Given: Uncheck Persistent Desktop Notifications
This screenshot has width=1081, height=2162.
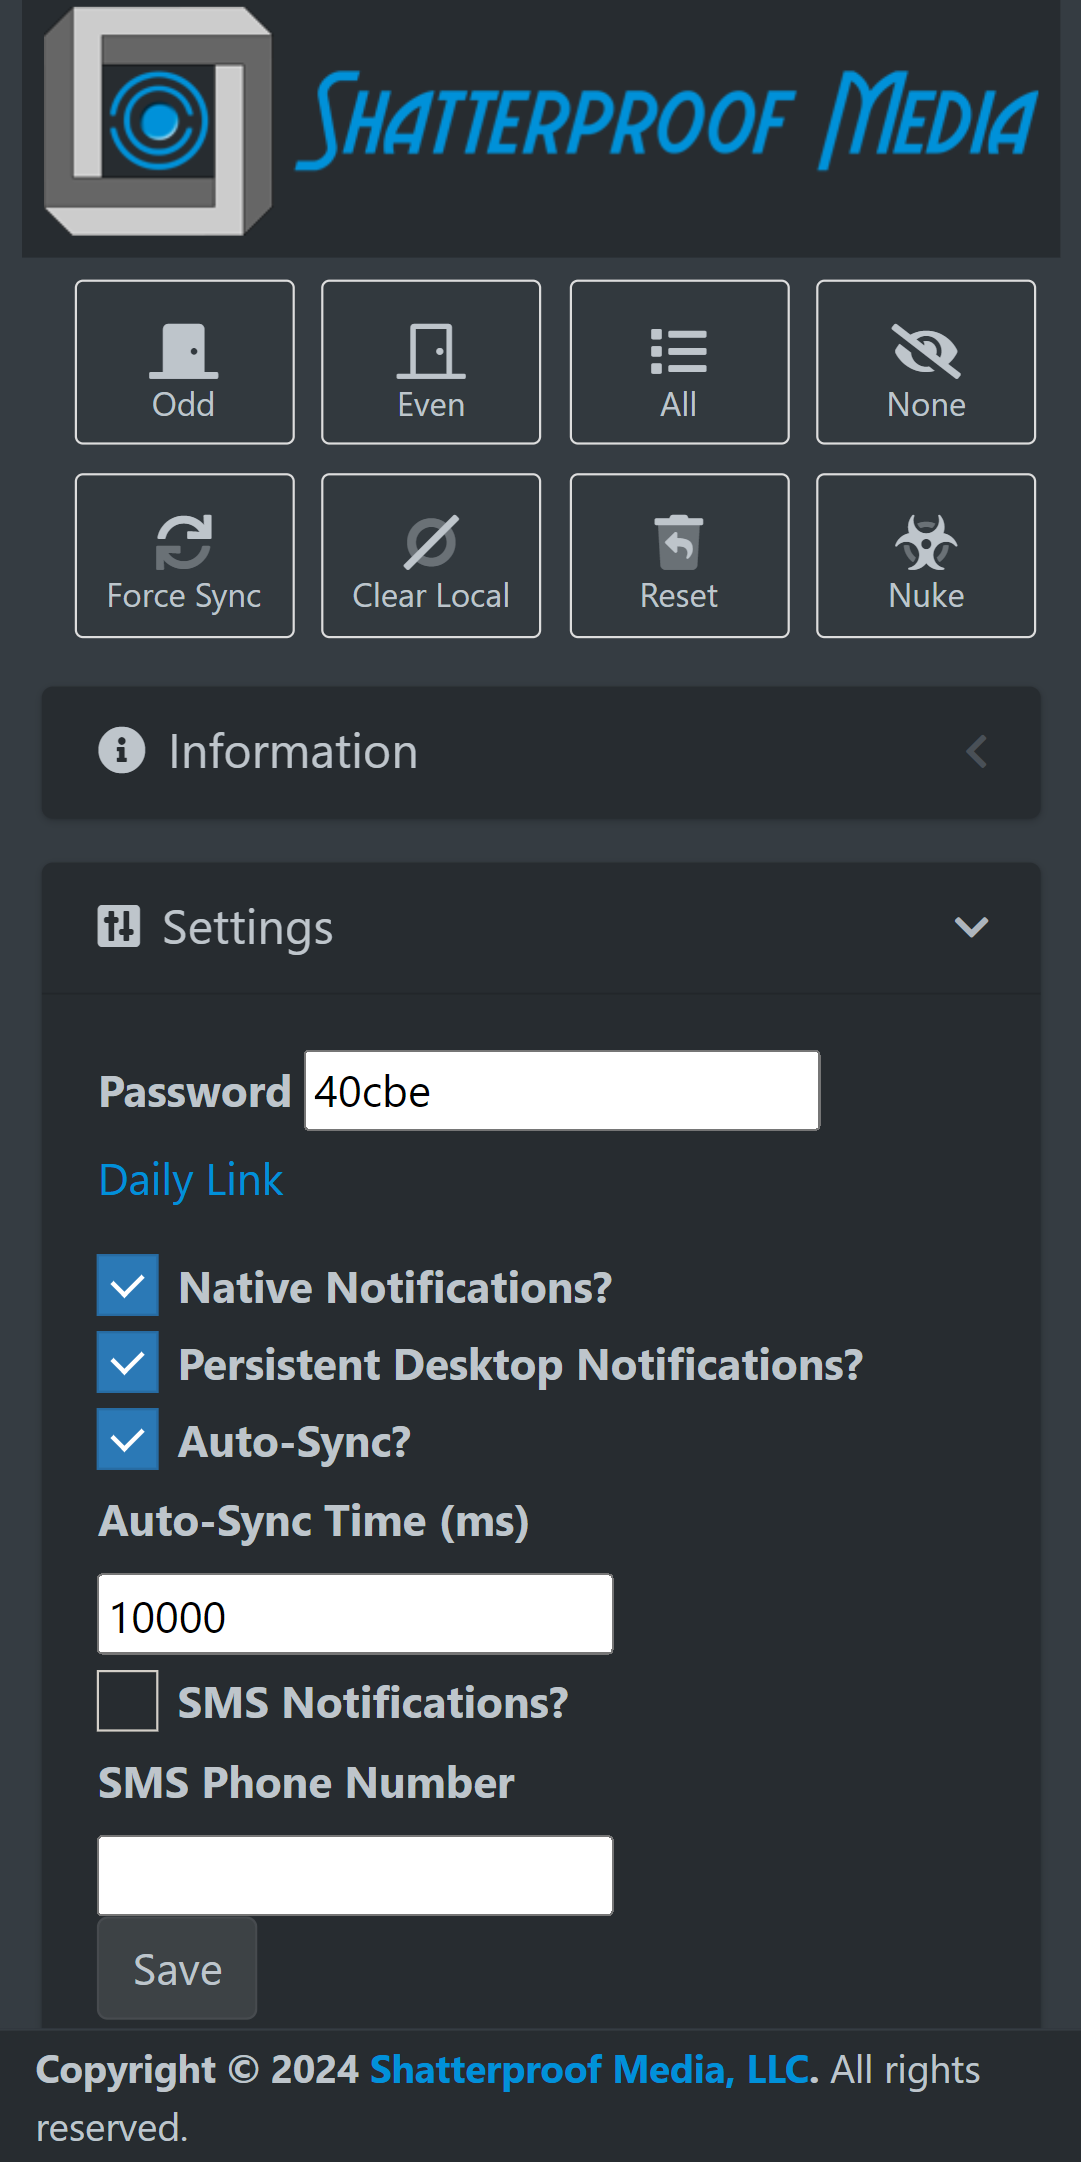Looking at the screenshot, I should [x=128, y=1362].
